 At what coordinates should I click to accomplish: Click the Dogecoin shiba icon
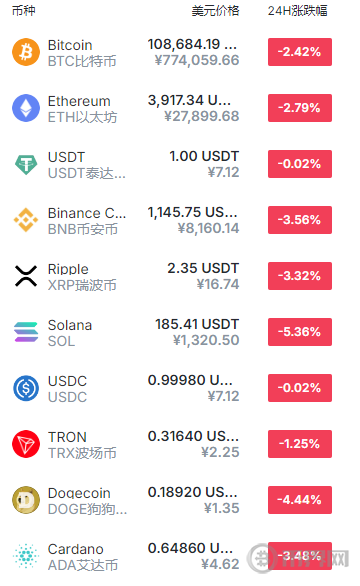[26, 500]
